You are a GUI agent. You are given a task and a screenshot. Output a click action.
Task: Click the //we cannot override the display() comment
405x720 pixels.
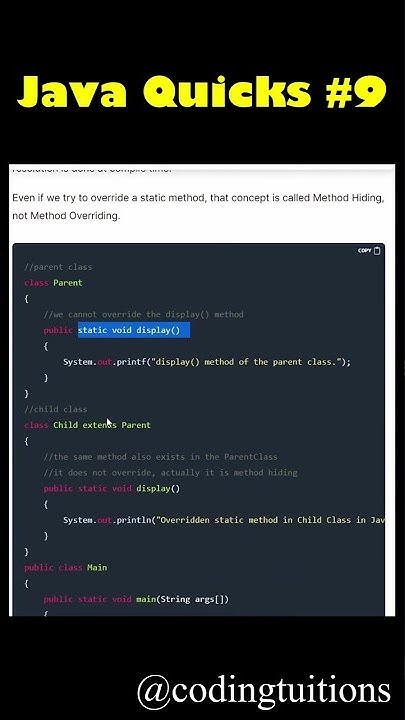tap(143, 315)
